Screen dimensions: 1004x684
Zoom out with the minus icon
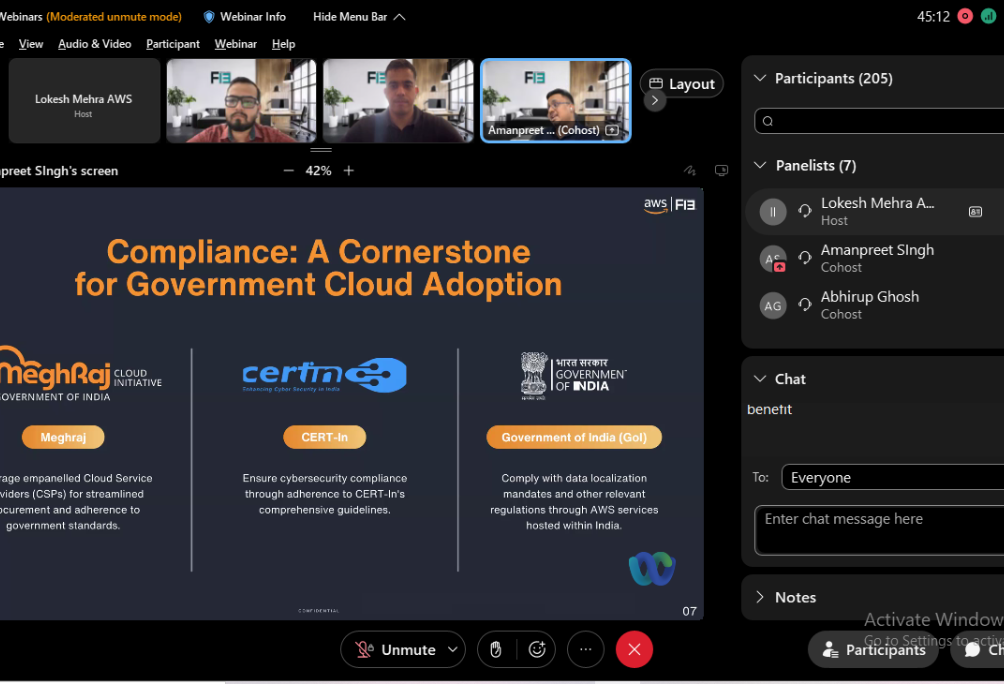click(x=288, y=171)
